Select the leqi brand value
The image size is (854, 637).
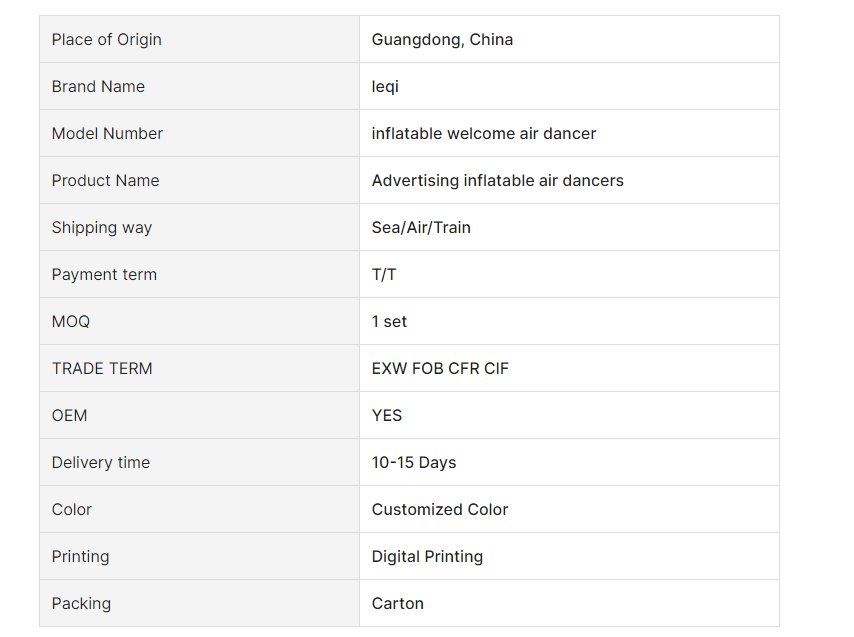tap(385, 87)
